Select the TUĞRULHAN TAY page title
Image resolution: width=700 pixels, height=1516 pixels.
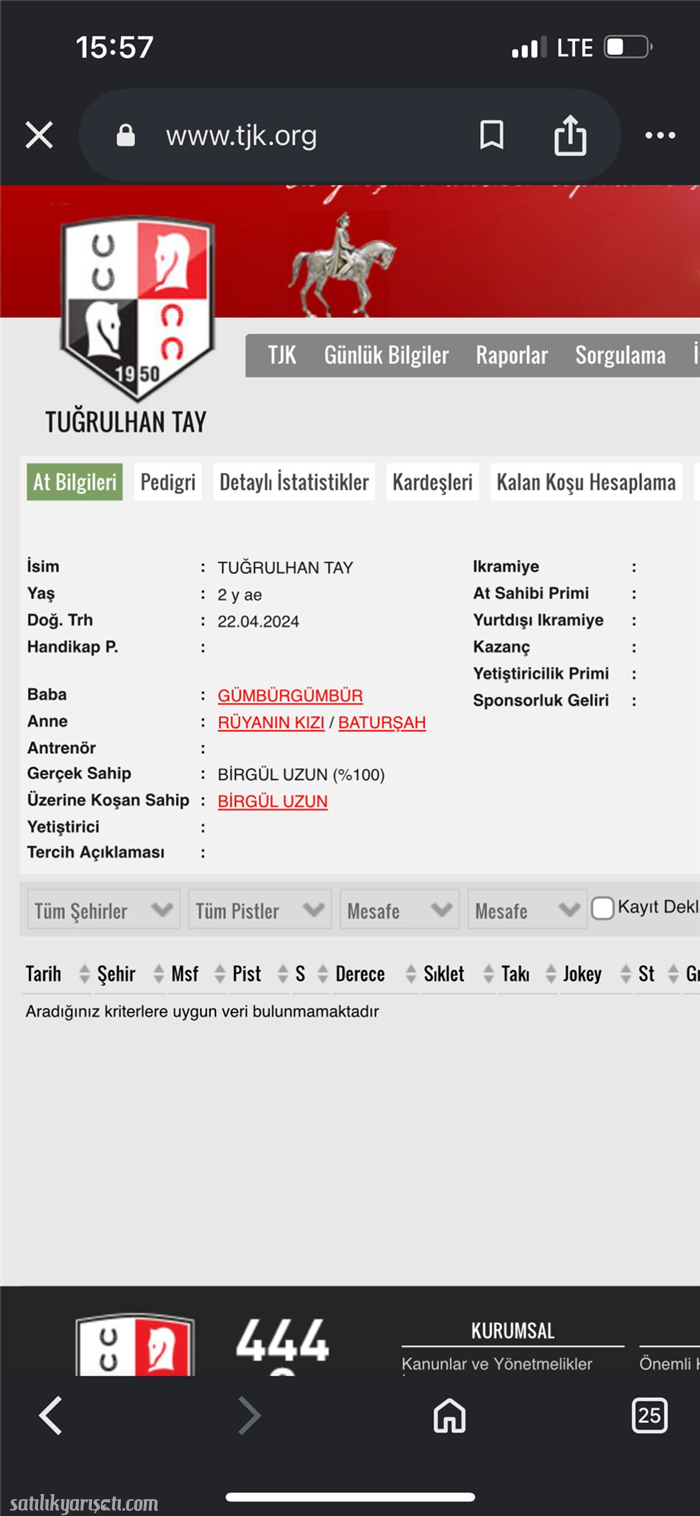(126, 421)
